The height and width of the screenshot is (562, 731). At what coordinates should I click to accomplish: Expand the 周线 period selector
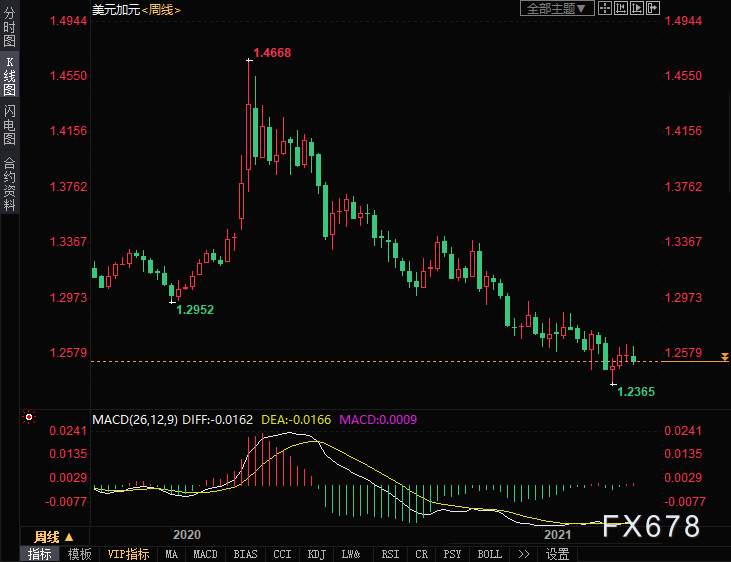[x=55, y=537]
